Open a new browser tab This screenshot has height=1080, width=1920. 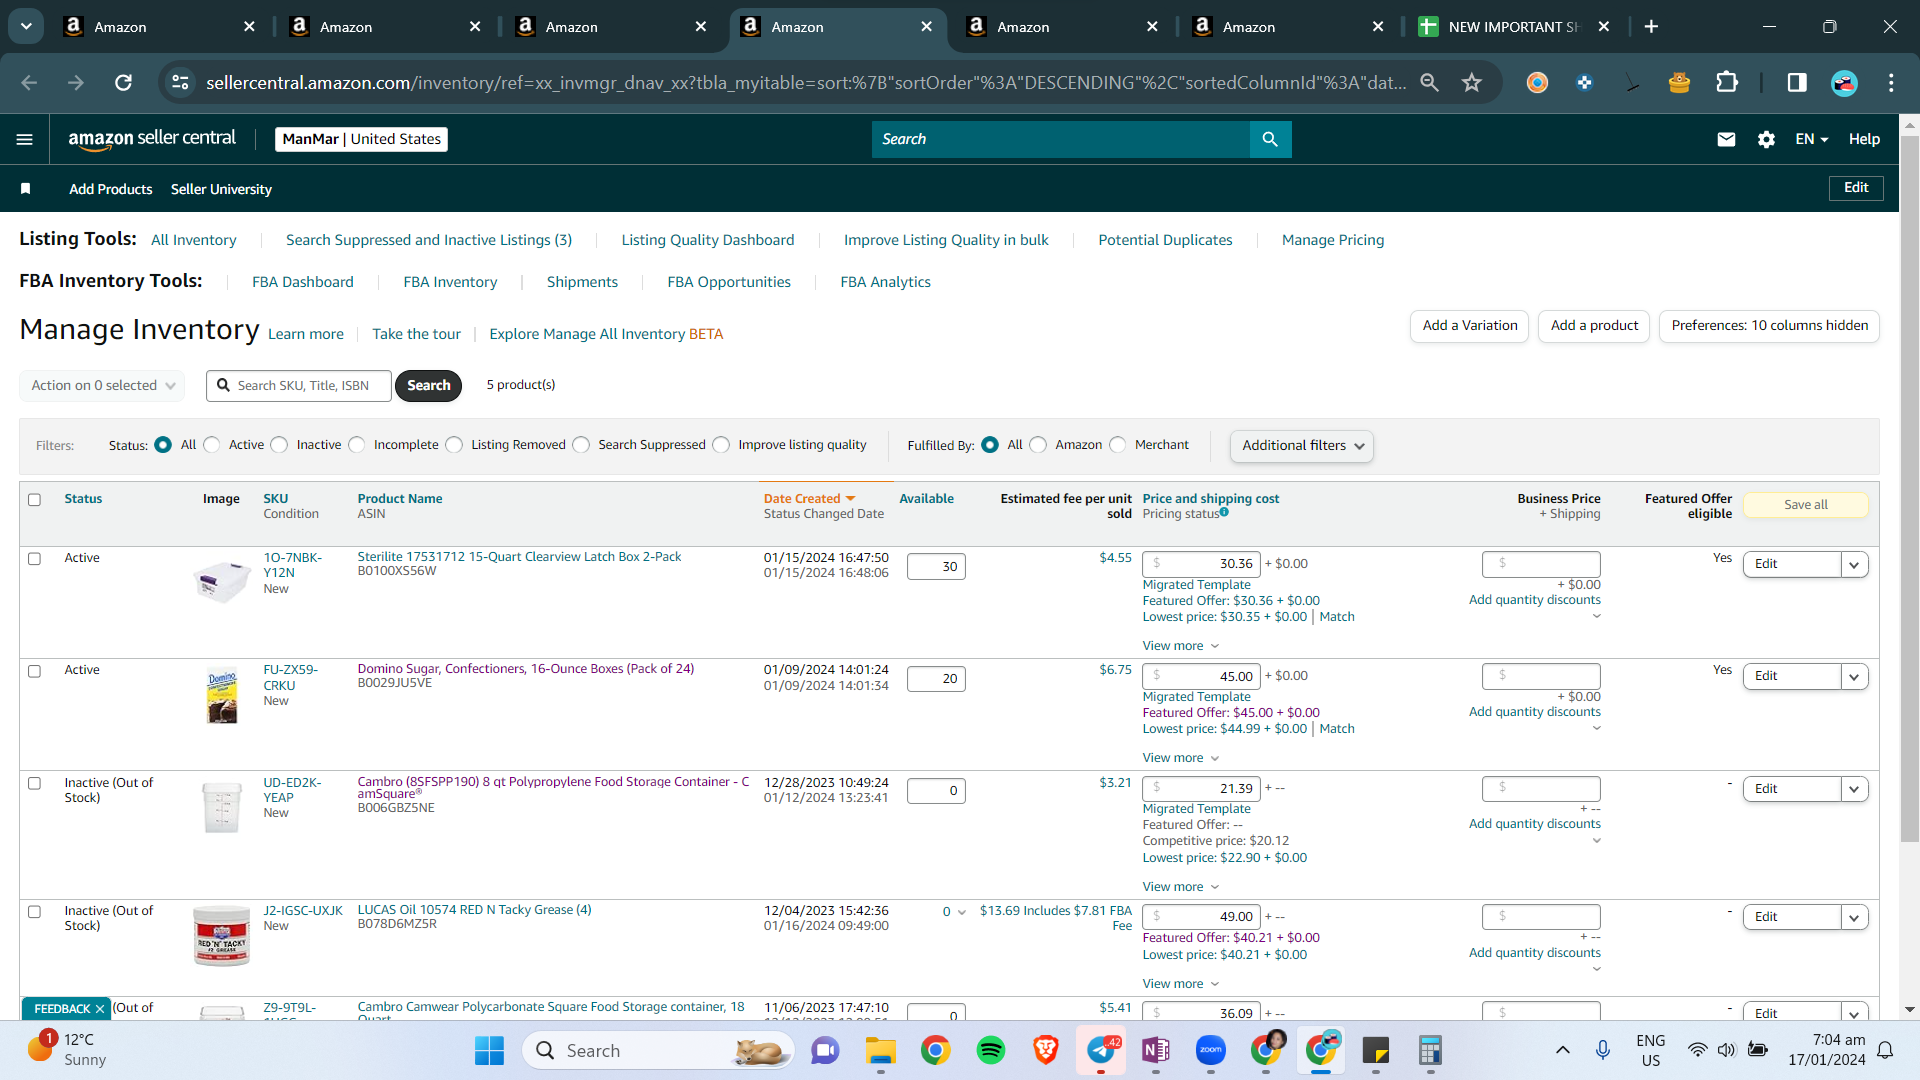[1651, 27]
